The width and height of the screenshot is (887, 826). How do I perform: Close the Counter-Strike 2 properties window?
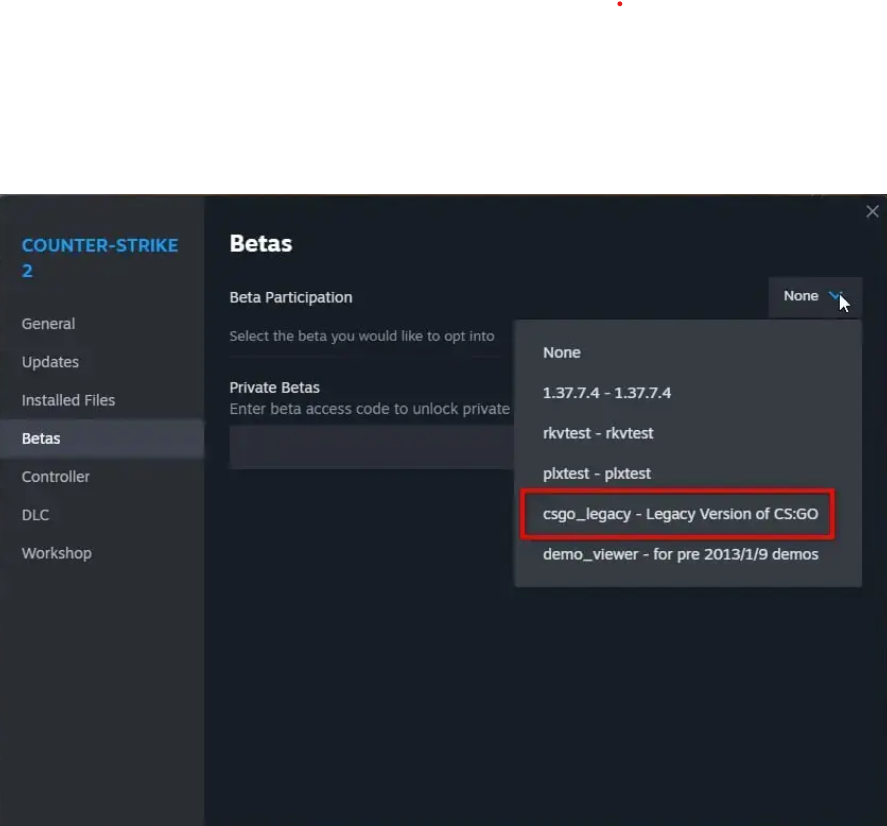(x=872, y=212)
